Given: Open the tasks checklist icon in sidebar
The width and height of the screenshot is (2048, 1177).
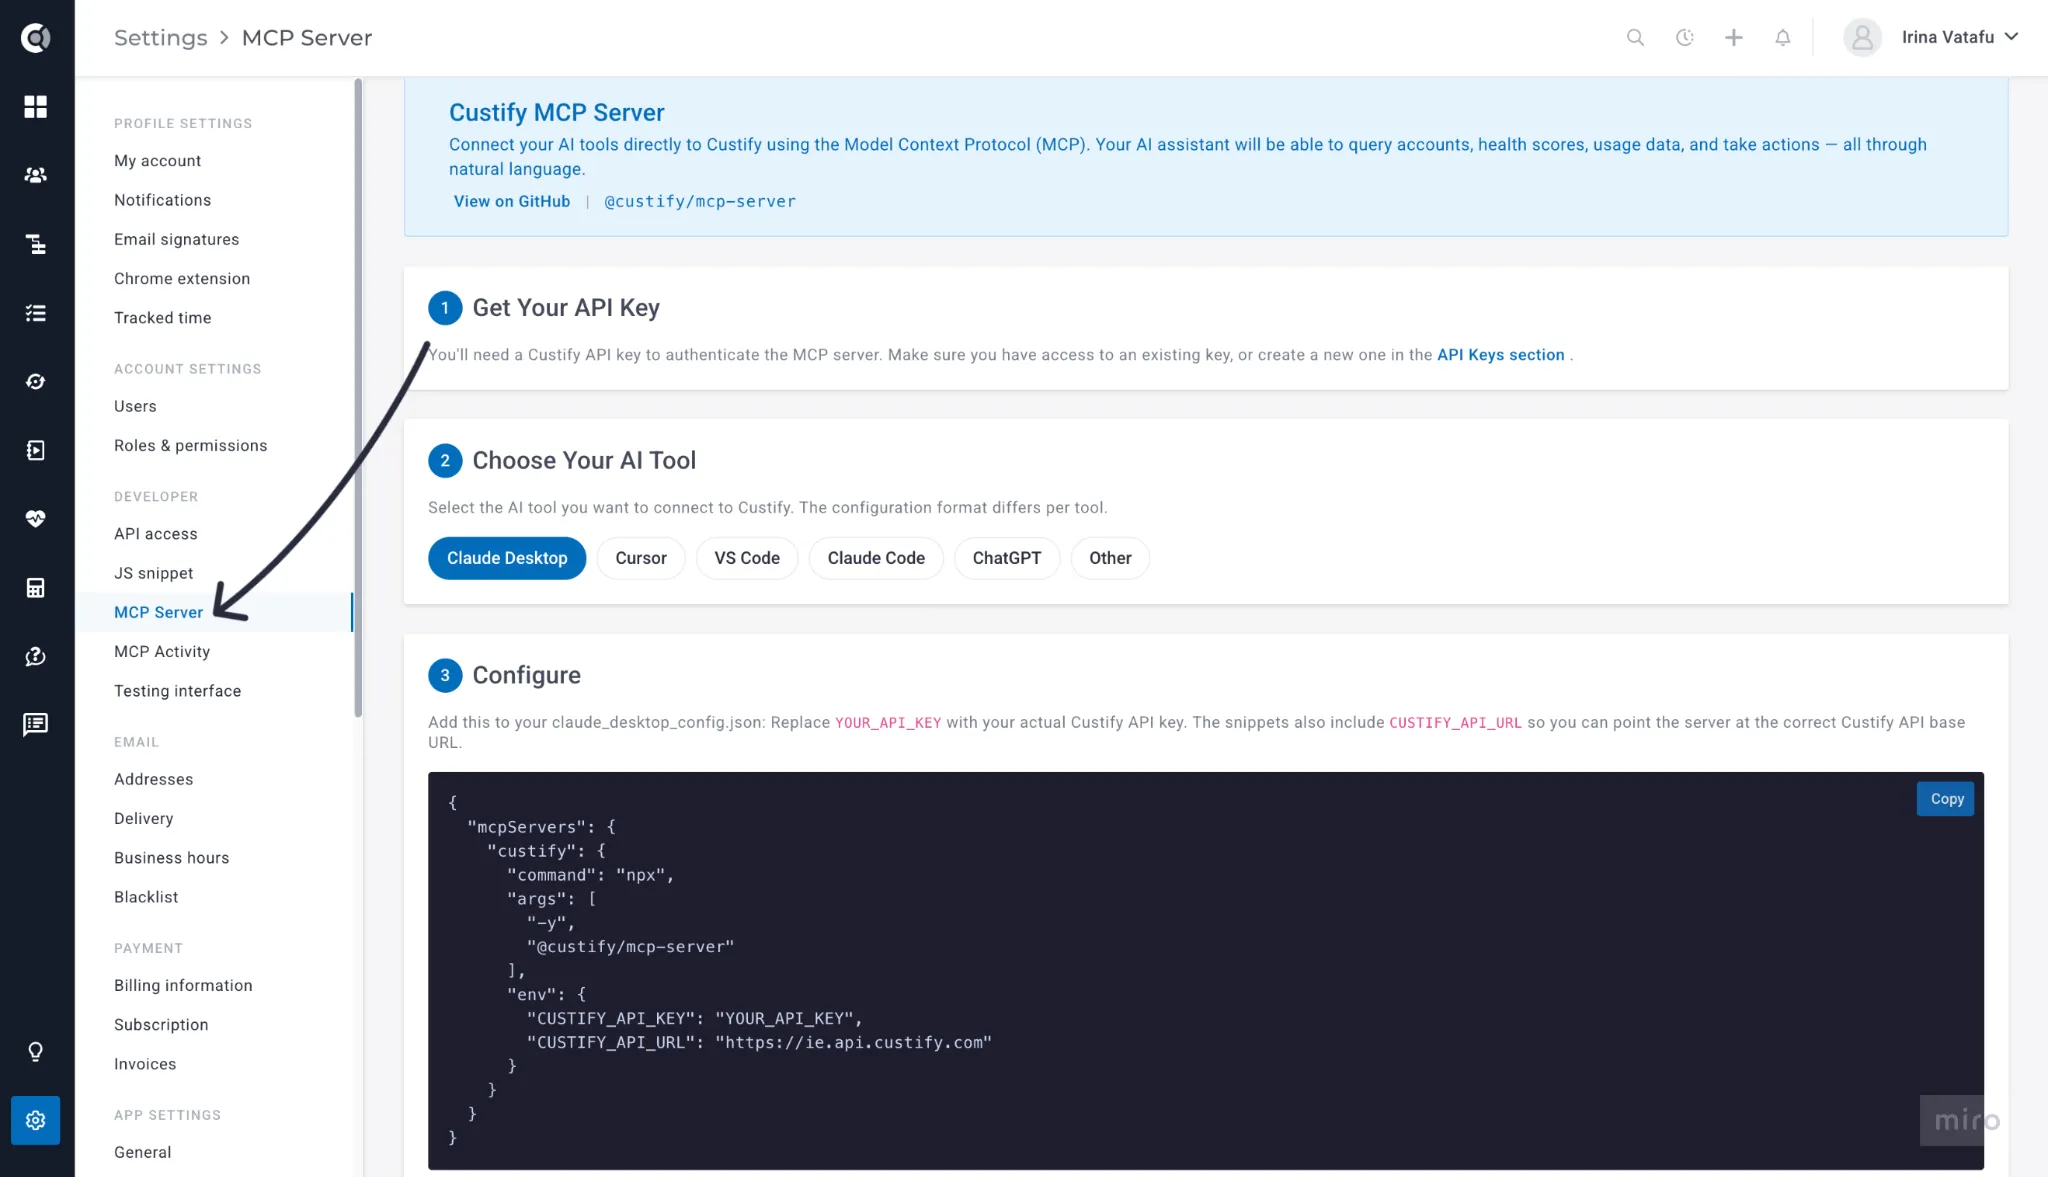Looking at the screenshot, I should (x=36, y=313).
